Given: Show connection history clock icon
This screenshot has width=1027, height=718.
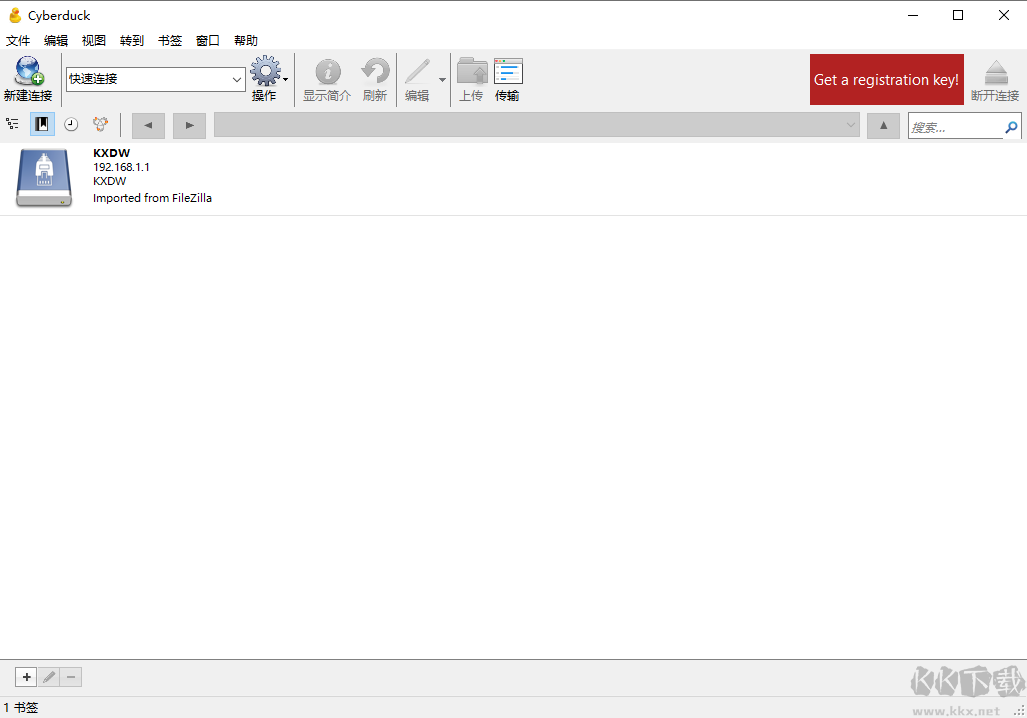Looking at the screenshot, I should click(71, 124).
